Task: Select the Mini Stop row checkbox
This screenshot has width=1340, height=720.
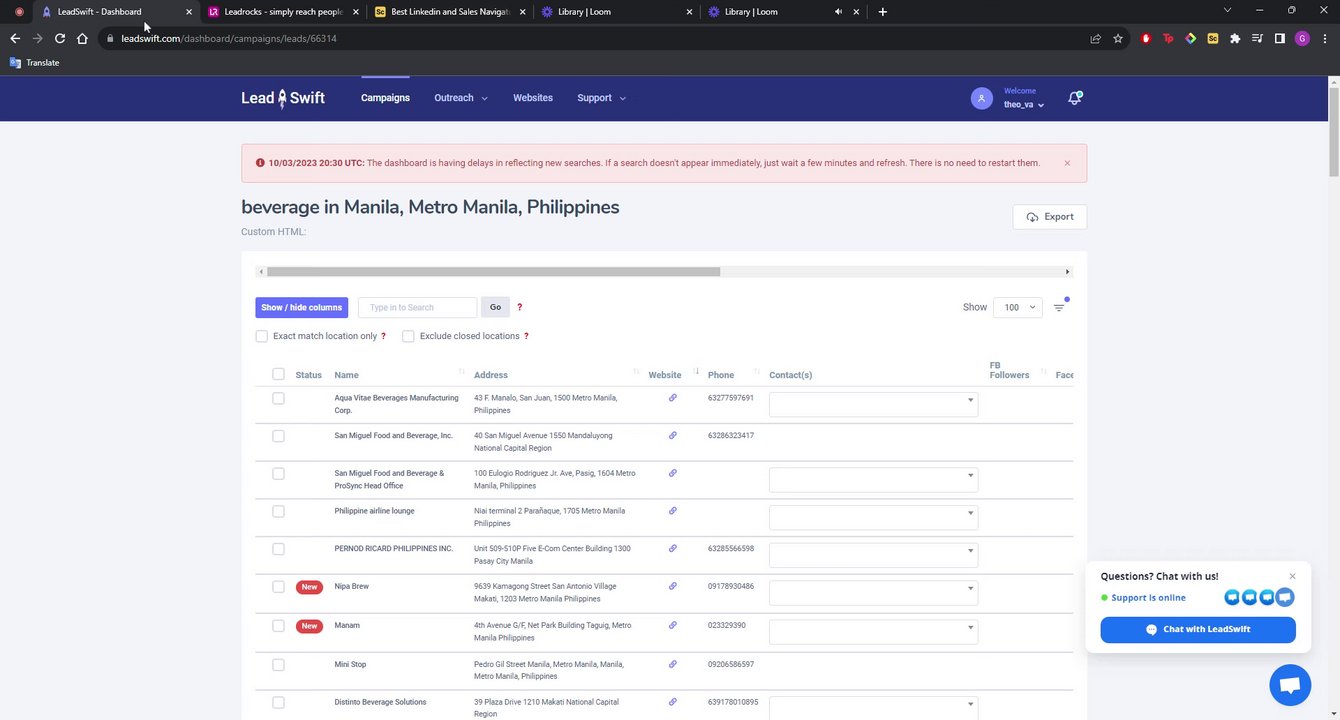Action: click(278, 665)
